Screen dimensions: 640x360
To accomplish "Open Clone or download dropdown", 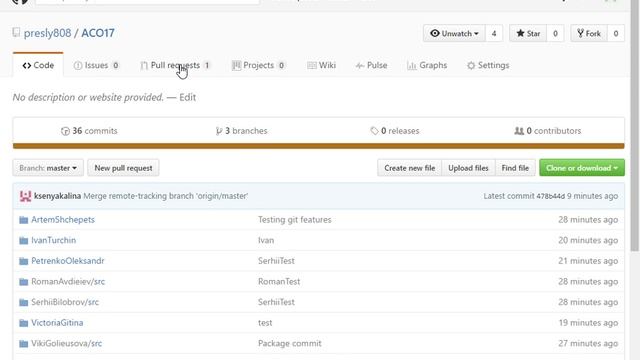I will [582, 168].
